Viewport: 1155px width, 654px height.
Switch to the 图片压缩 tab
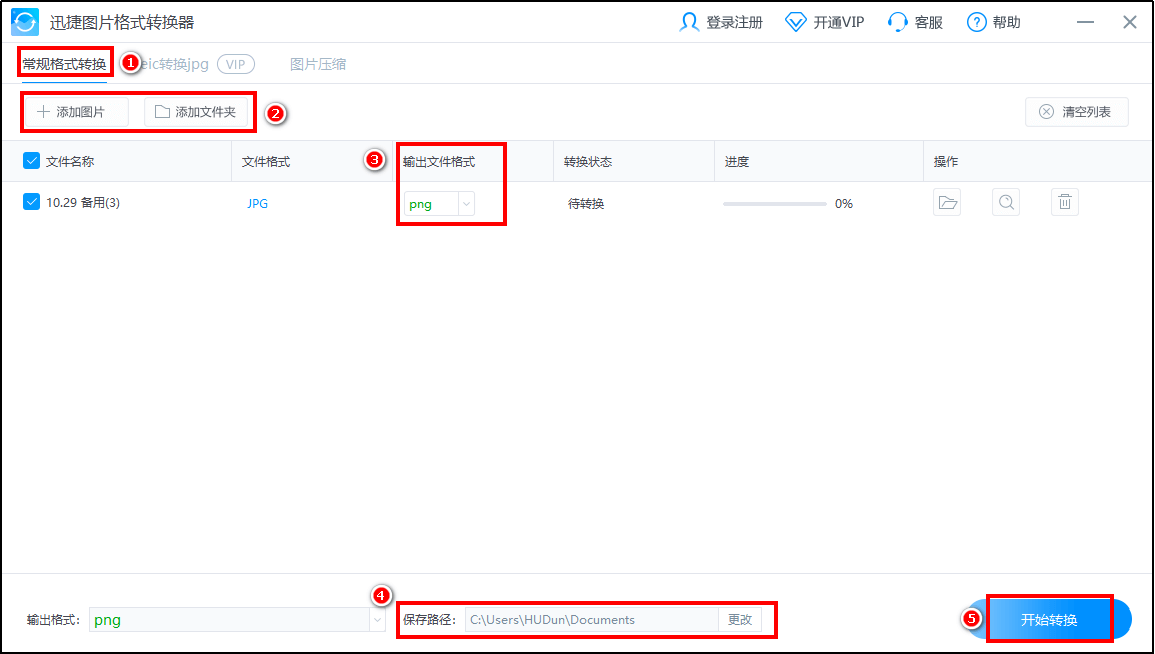[318, 64]
